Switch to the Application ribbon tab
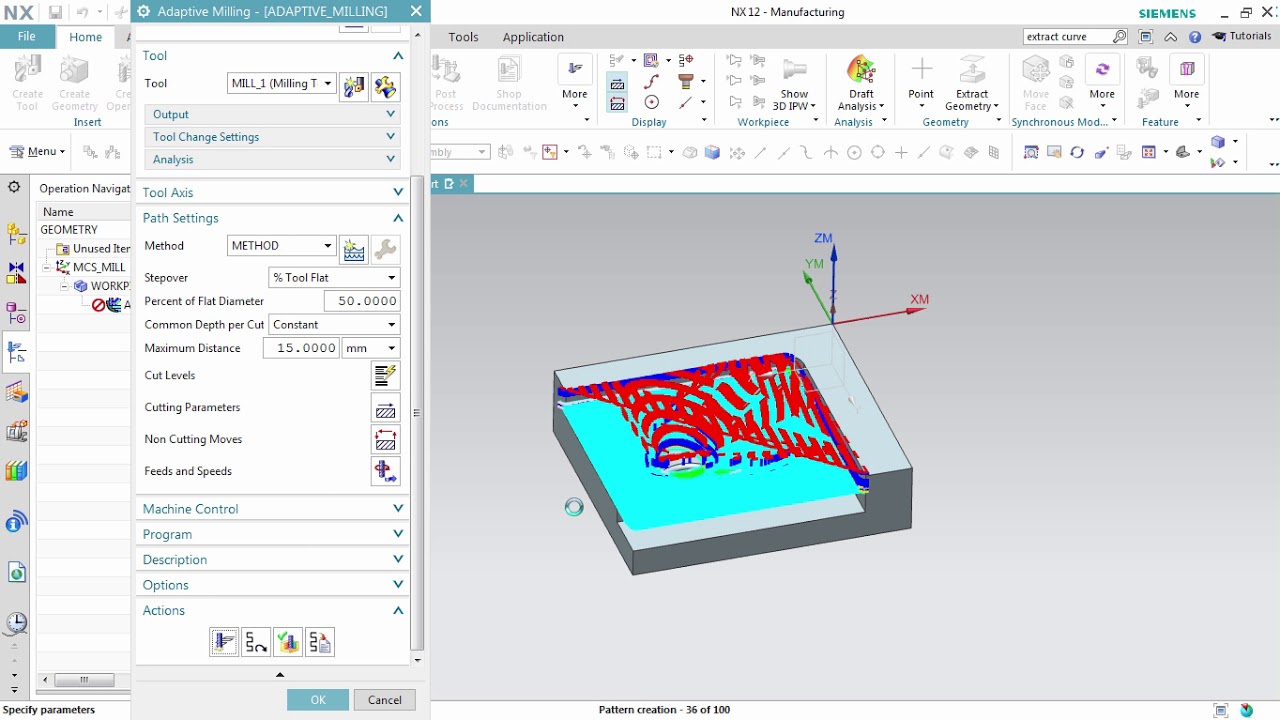The height and width of the screenshot is (720, 1280). click(x=533, y=37)
